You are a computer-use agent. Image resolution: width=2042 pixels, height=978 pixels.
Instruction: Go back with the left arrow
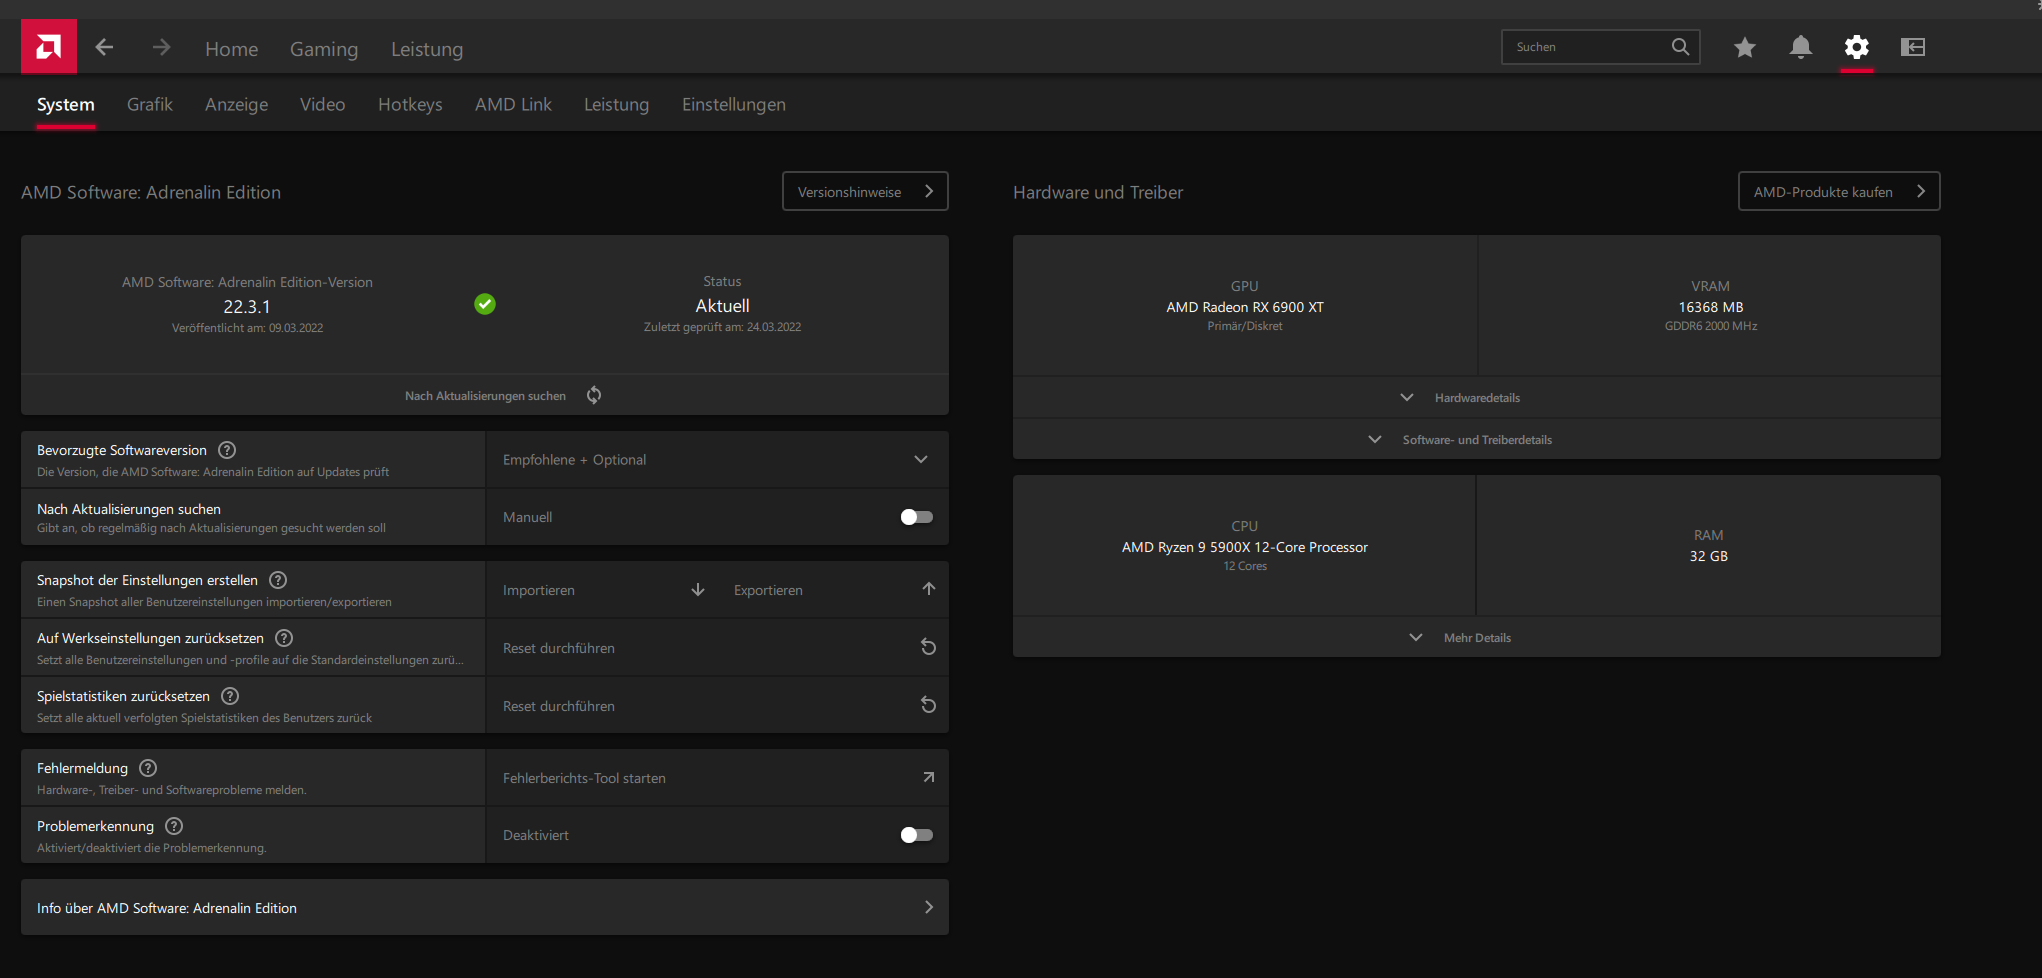pyautogui.click(x=104, y=47)
